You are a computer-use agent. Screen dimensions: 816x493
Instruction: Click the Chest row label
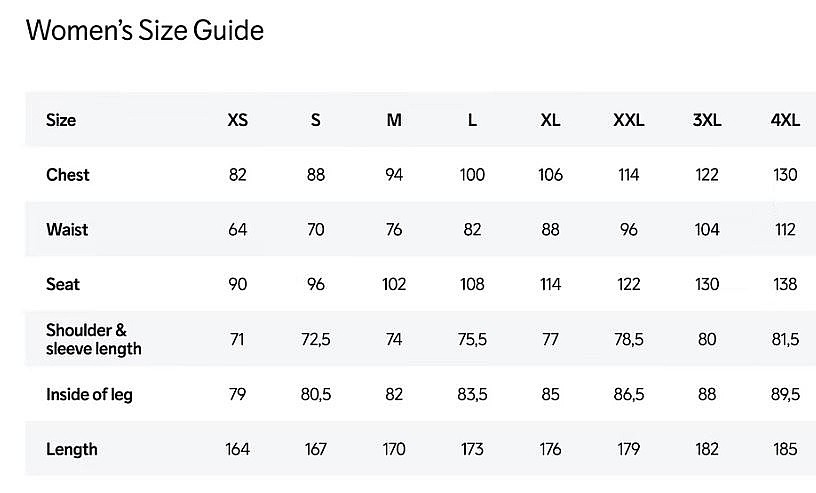coord(68,175)
